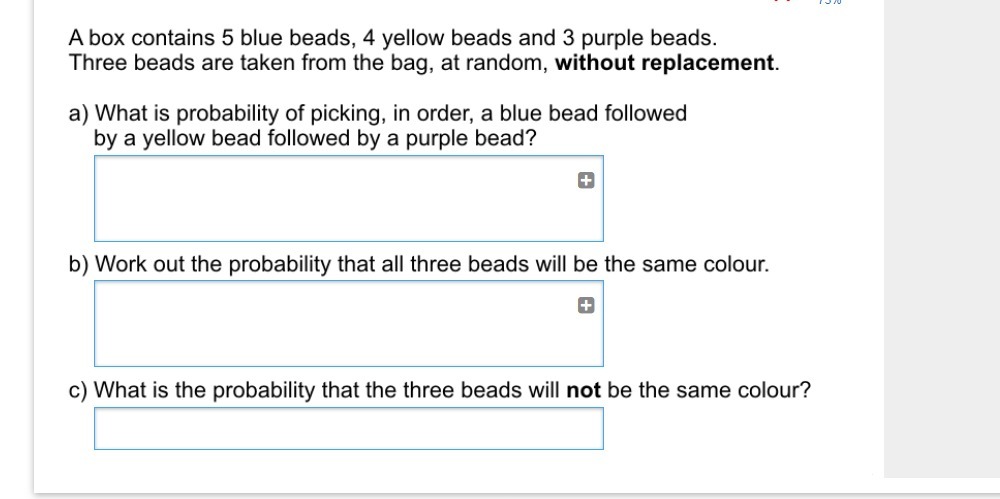Expand answer box a with plus icon
This screenshot has height=499, width=1000.
pos(586,181)
